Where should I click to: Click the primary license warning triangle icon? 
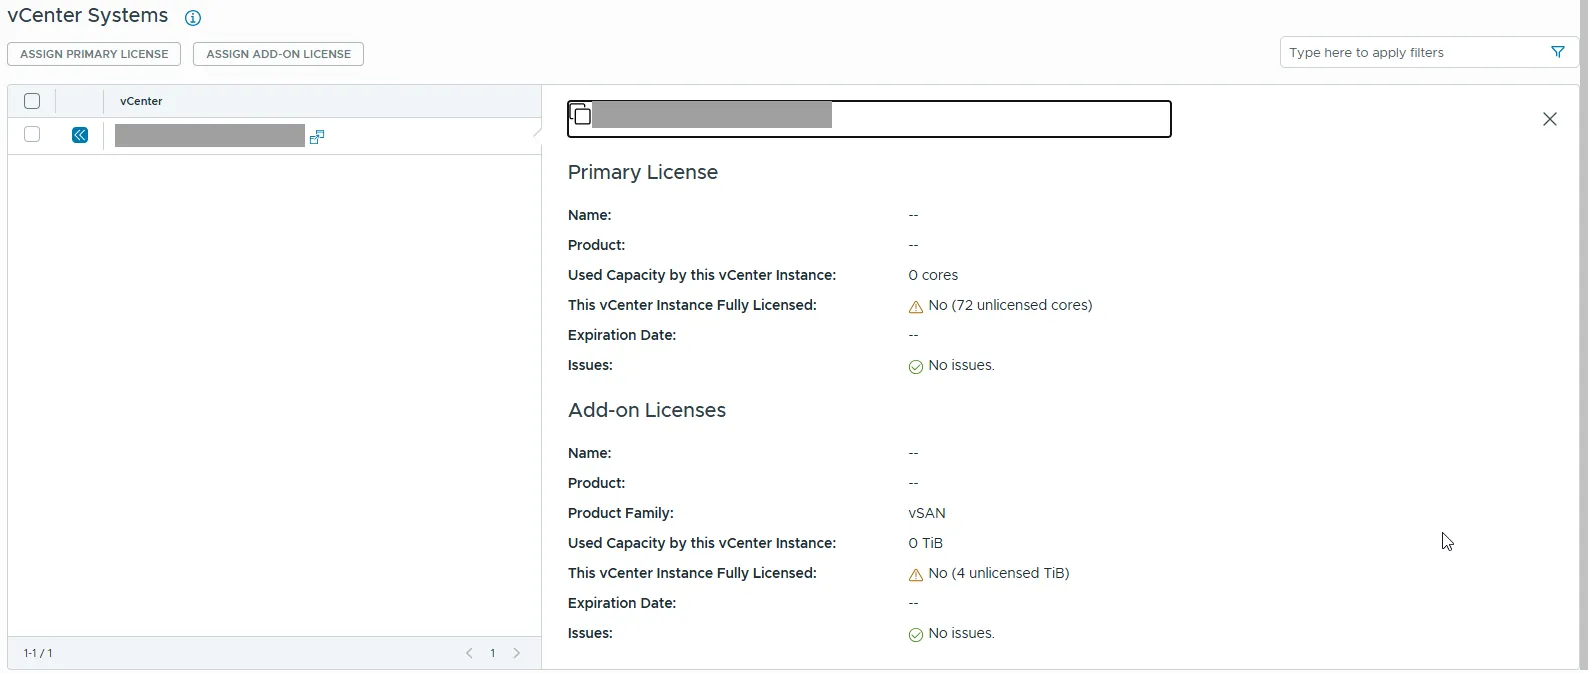[915, 307]
